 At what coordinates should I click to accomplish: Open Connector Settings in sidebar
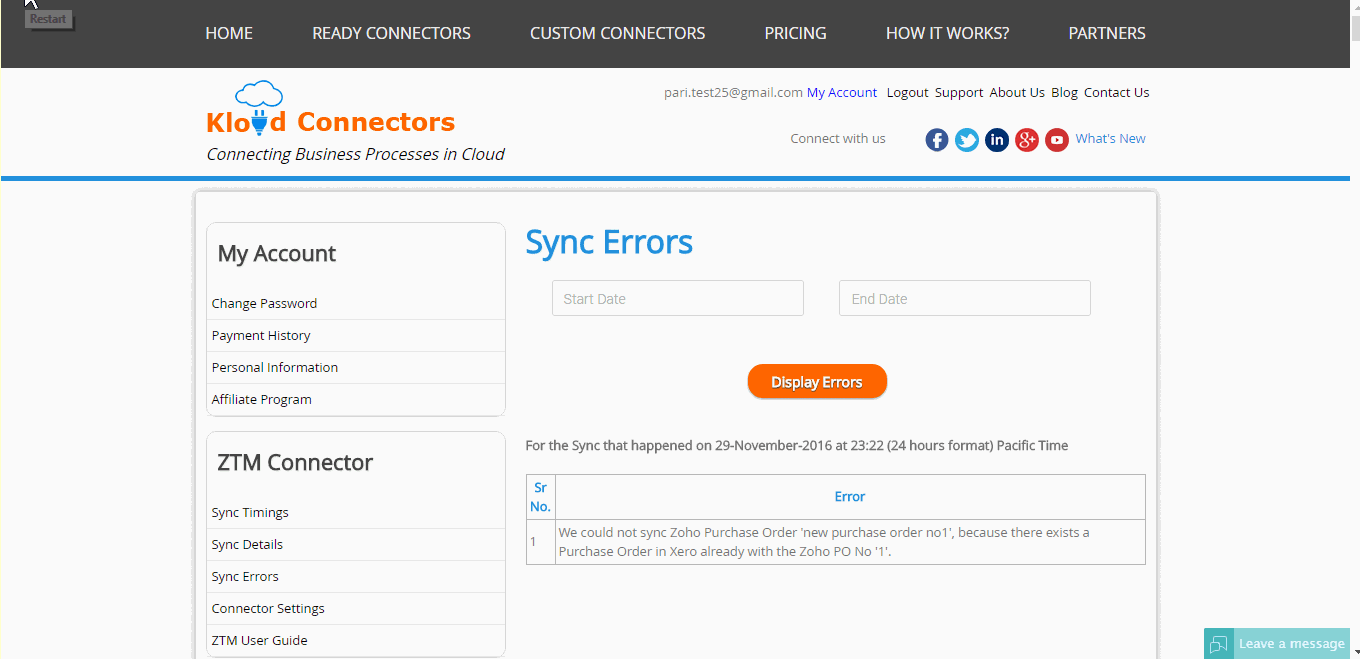click(x=268, y=608)
